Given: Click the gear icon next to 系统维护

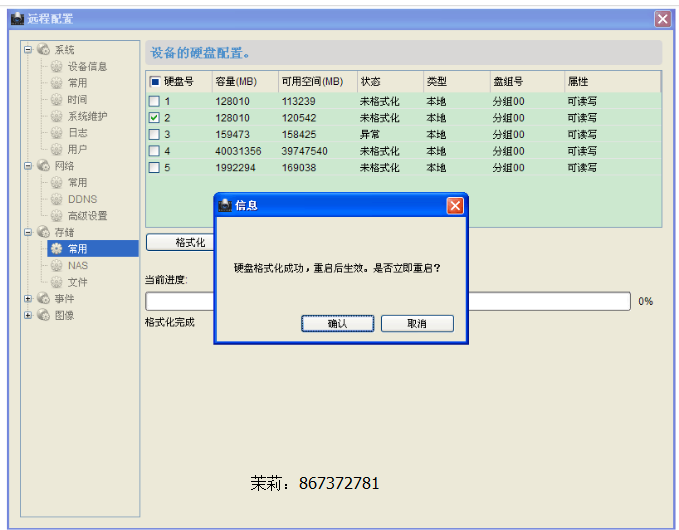Looking at the screenshot, I should 57,117.
